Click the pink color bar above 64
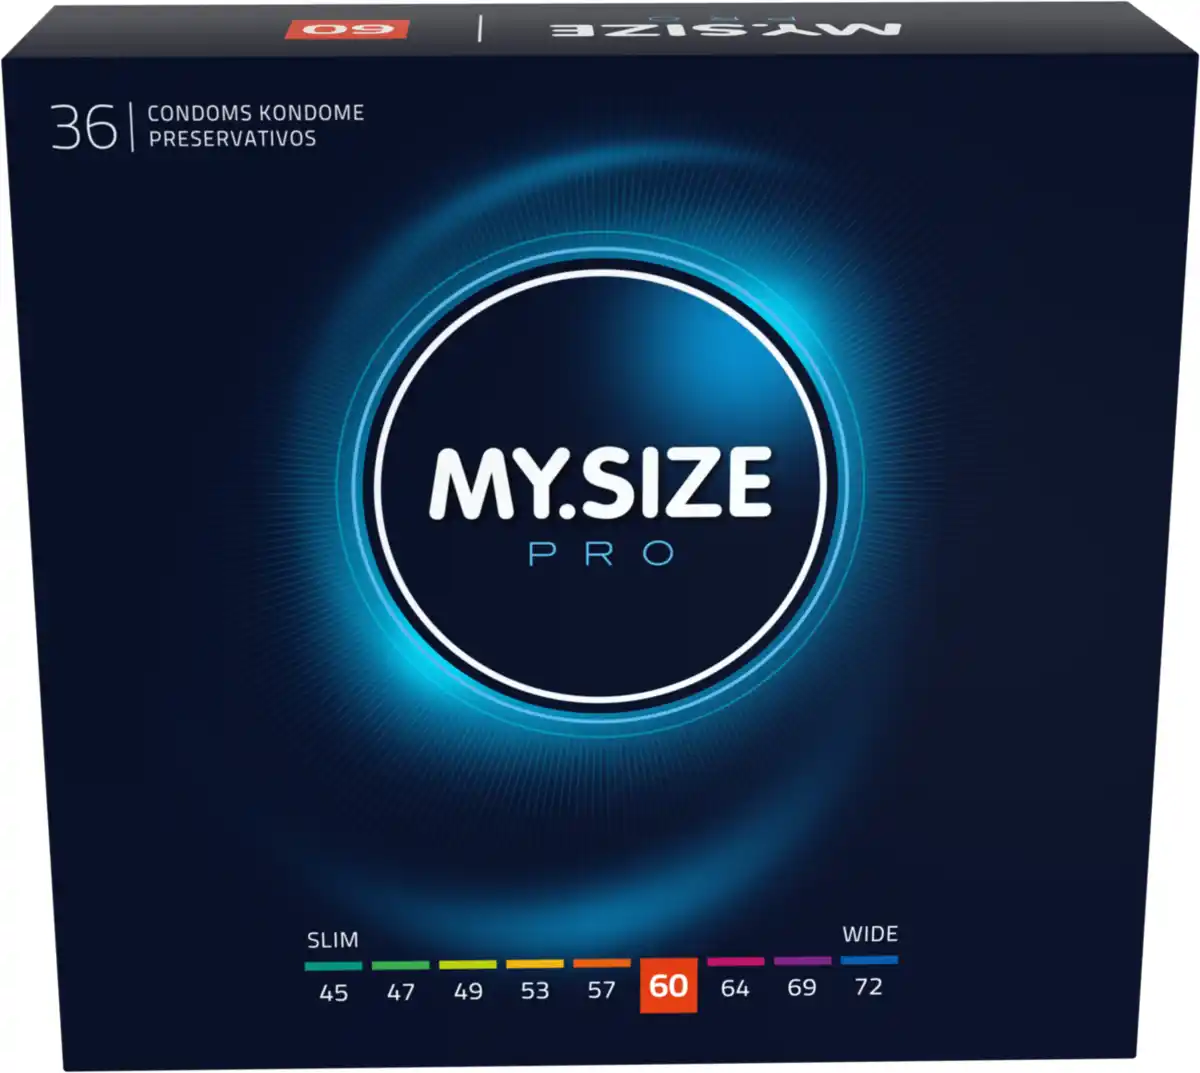The height and width of the screenshot is (1073, 1200). (x=735, y=961)
